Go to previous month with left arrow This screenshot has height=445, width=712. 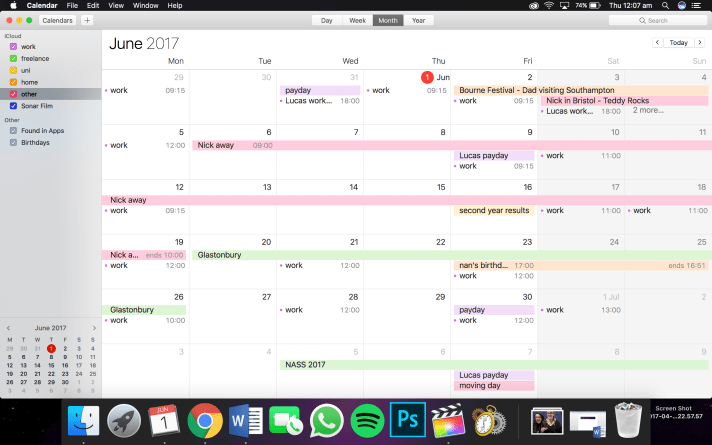pos(657,43)
